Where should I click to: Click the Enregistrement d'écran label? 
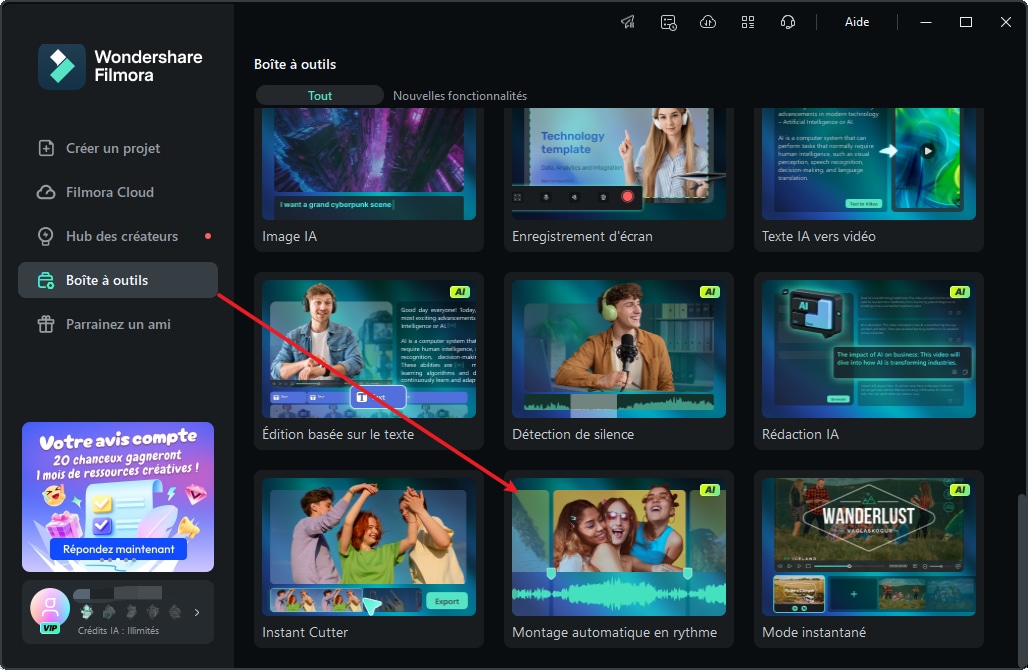click(x=582, y=237)
